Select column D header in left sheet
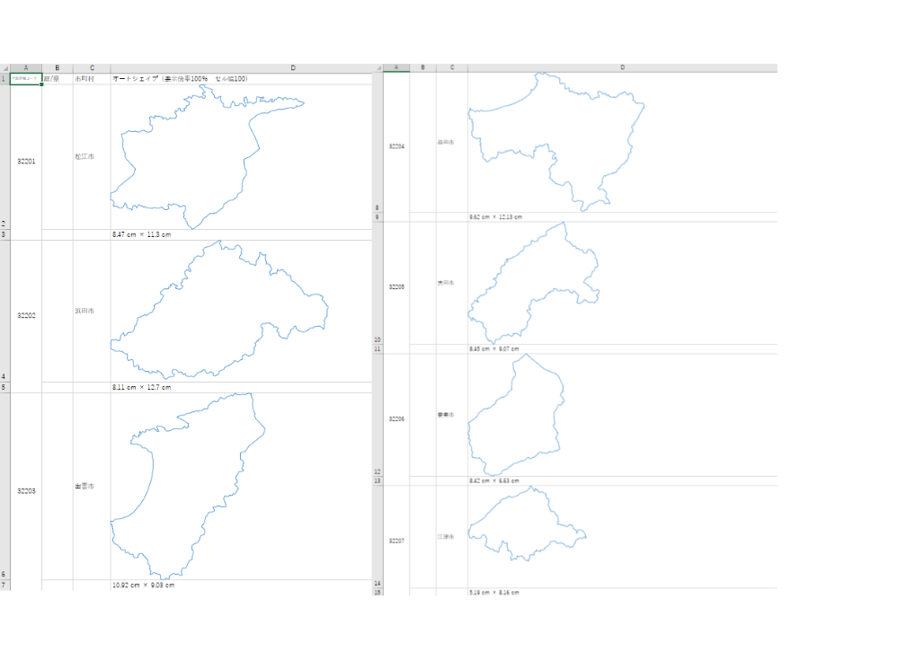The width and height of the screenshot is (924, 660). click(242, 68)
